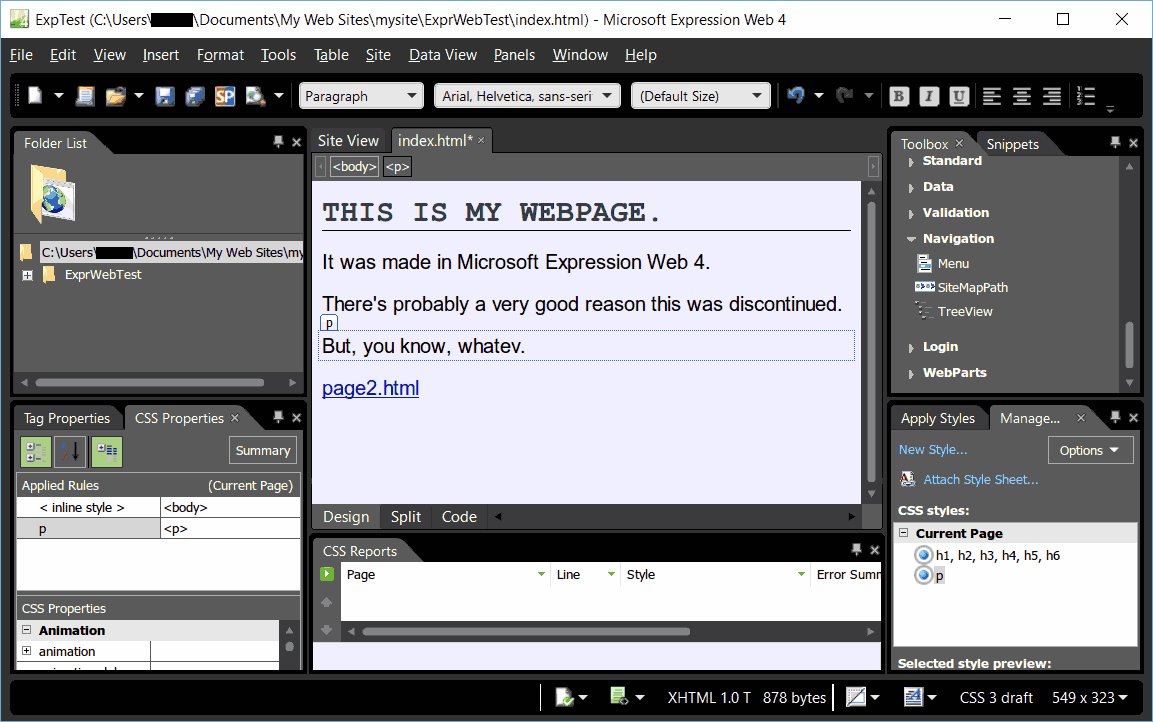Open the 549 x 323 page size dropdown
This screenshot has width=1153, height=722.
tap(1089, 698)
